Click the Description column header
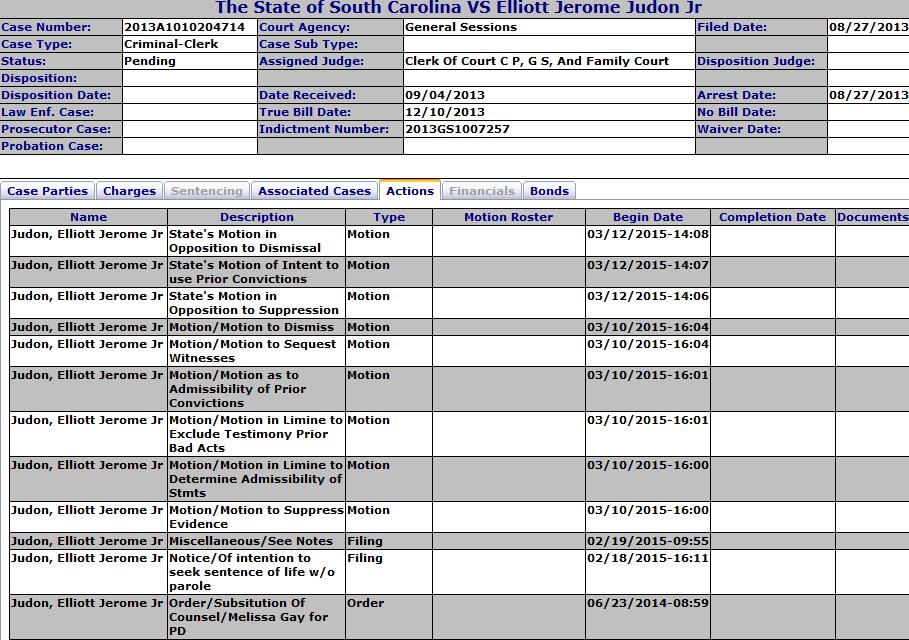This screenshot has height=640, width=909. pos(257,217)
